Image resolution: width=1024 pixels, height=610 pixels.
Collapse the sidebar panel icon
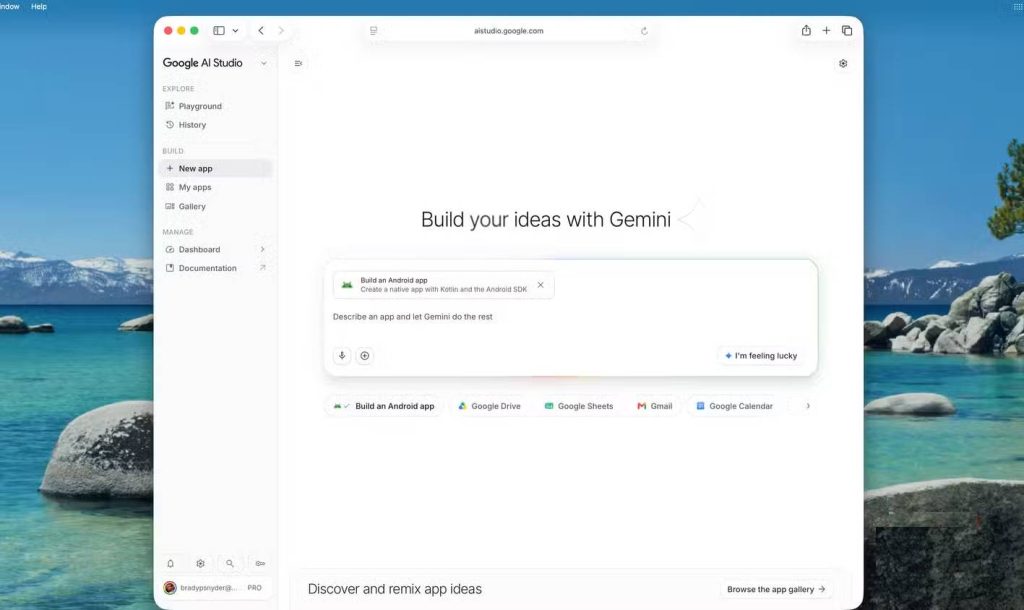pos(298,63)
